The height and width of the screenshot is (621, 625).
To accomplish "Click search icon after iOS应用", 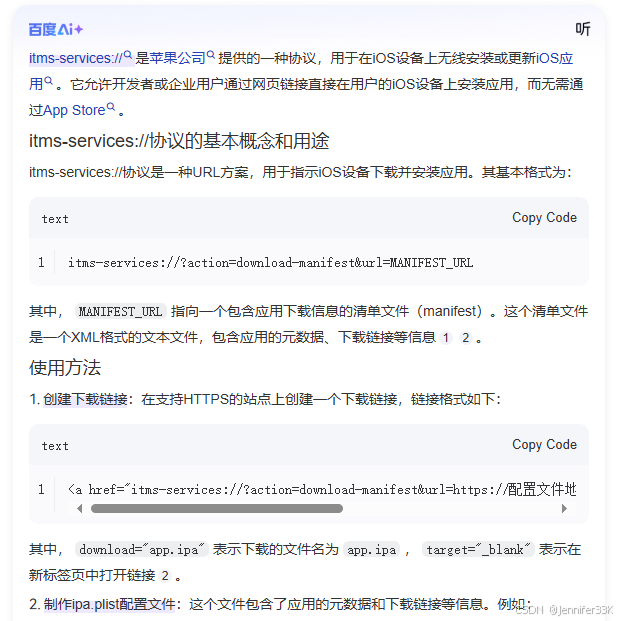I will (48, 81).
